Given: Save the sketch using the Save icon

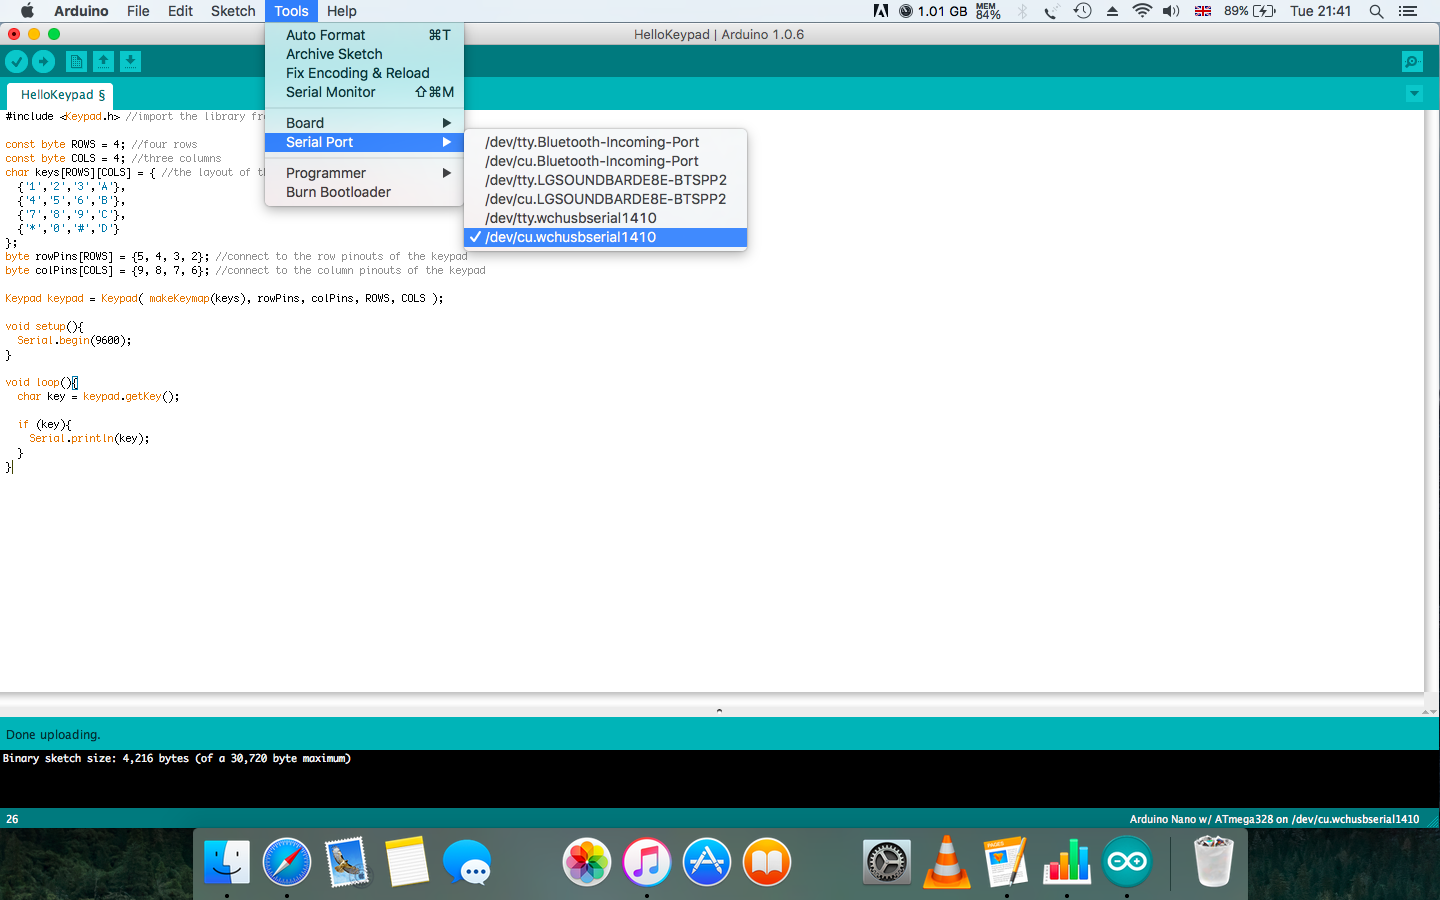Looking at the screenshot, I should coord(130,62).
